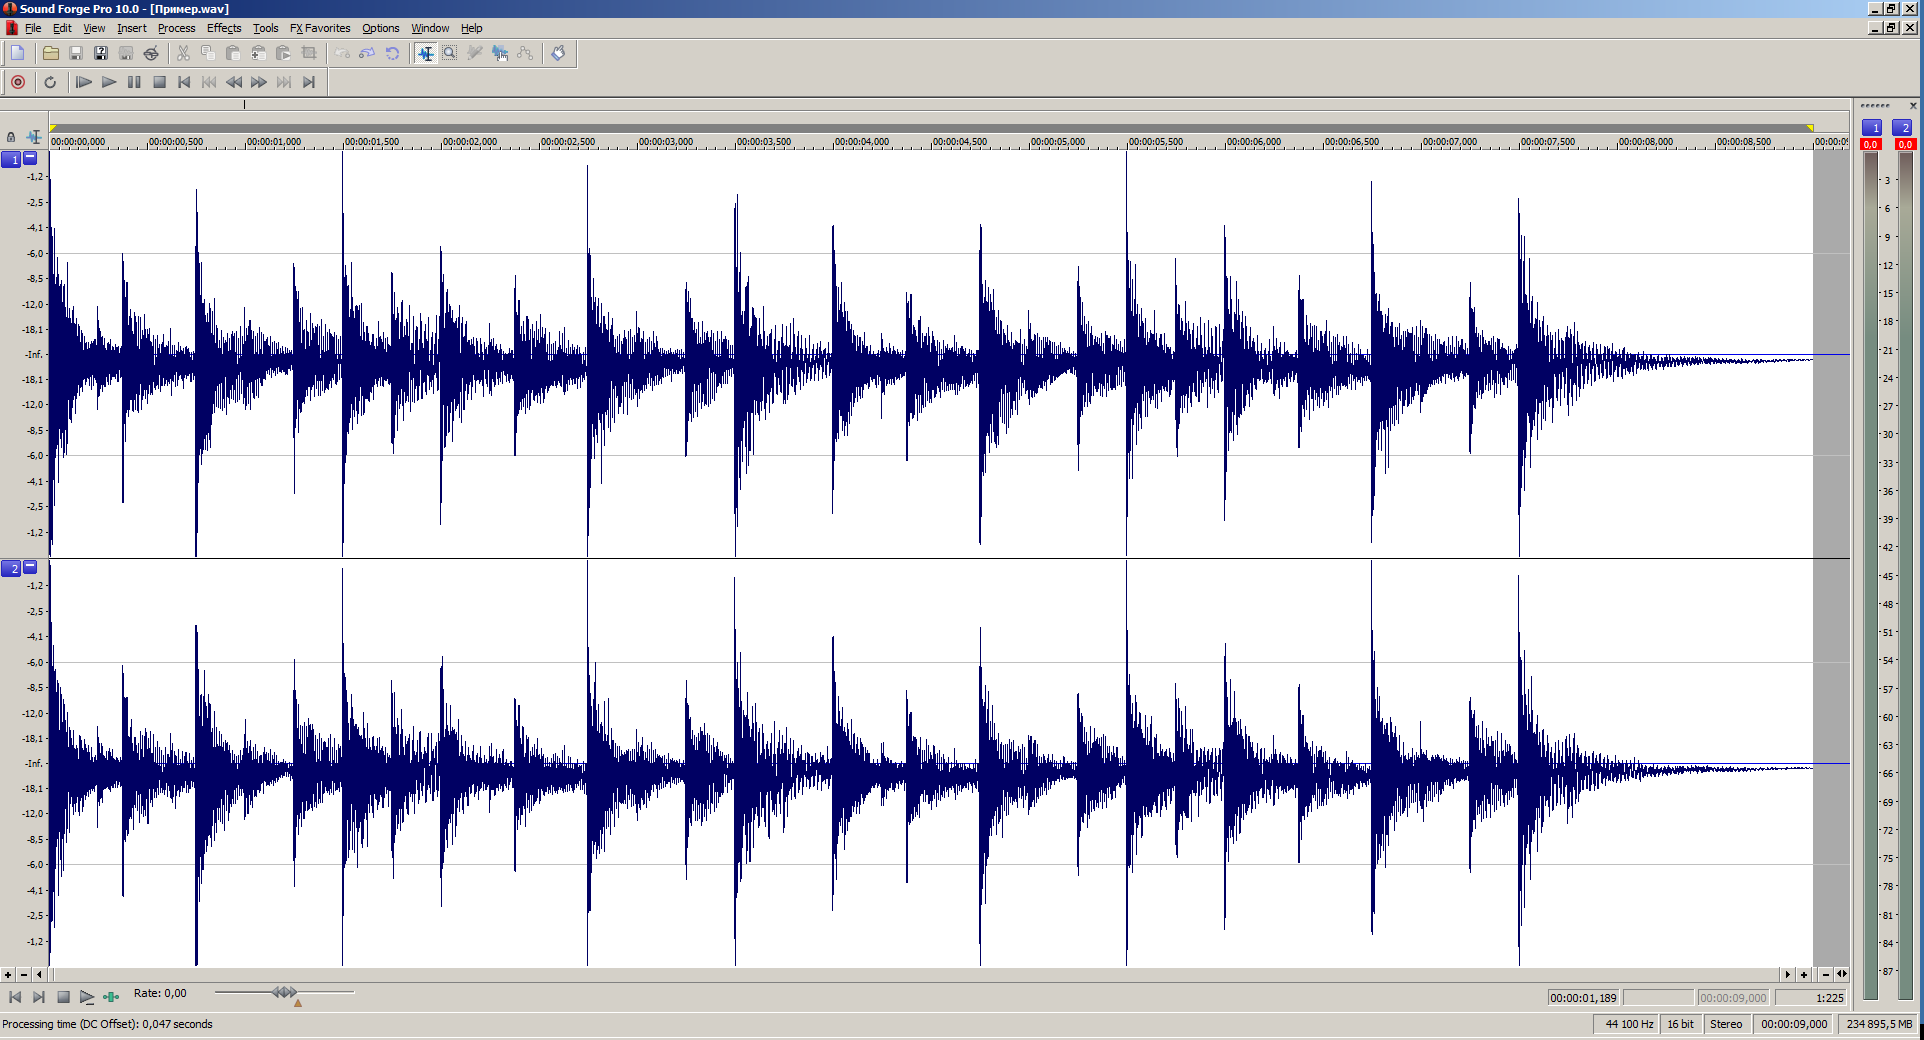Screen dimensions: 1924x1040
Task: Click the Mix paste icon with plus
Action: coord(258,53)
